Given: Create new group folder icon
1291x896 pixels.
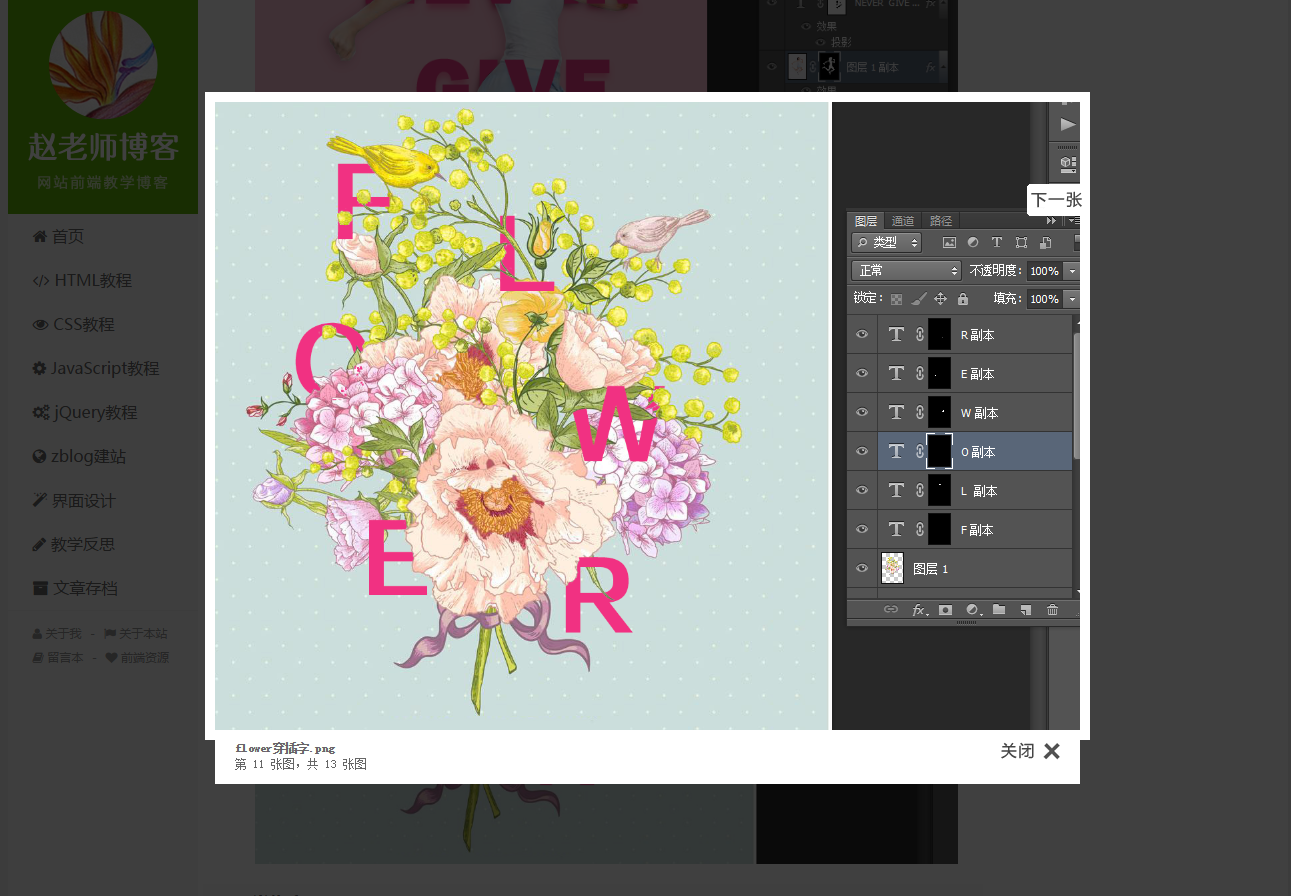Looking at the screenshot, I should (x=999, y=610).
